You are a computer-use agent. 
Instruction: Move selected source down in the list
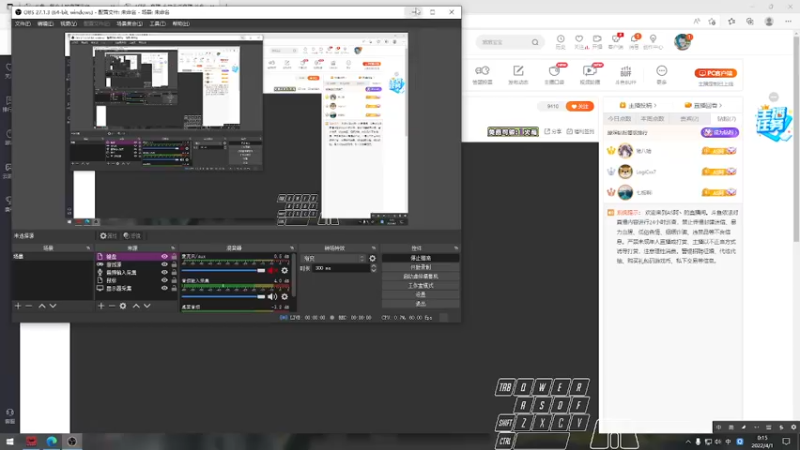(x=147, y=306)
